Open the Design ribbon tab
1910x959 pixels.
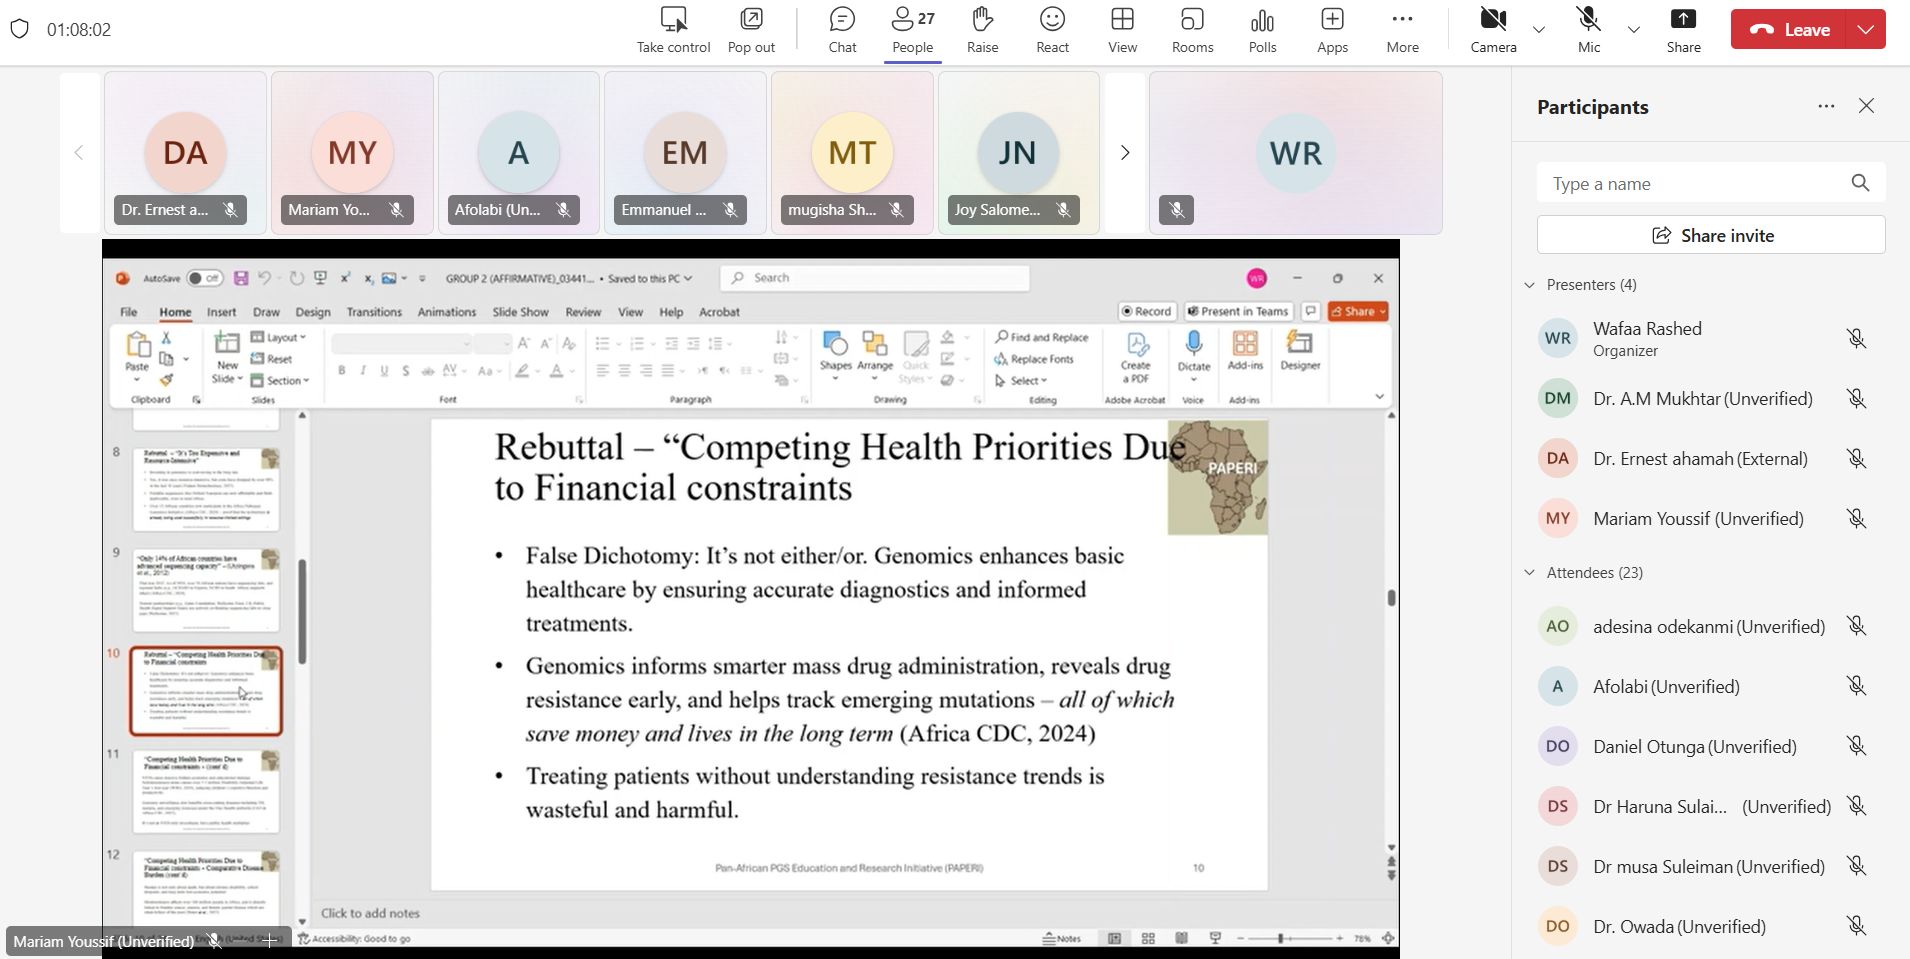tap(312, 312)
